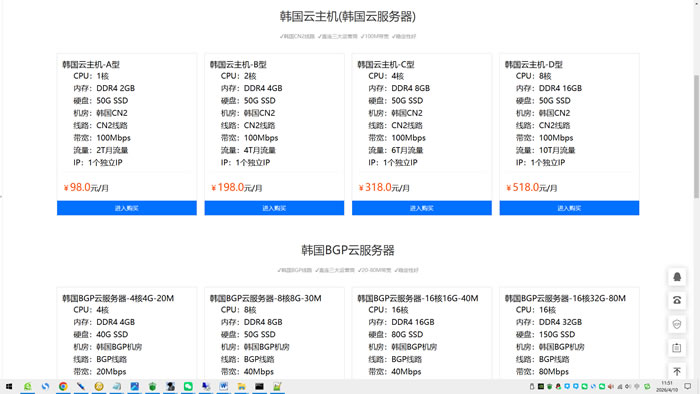Image resolution: width=700 pixels, height=394 pixels.
Task: Click the calendar order icon in sidebar
Action: click(x=677, y=348)
